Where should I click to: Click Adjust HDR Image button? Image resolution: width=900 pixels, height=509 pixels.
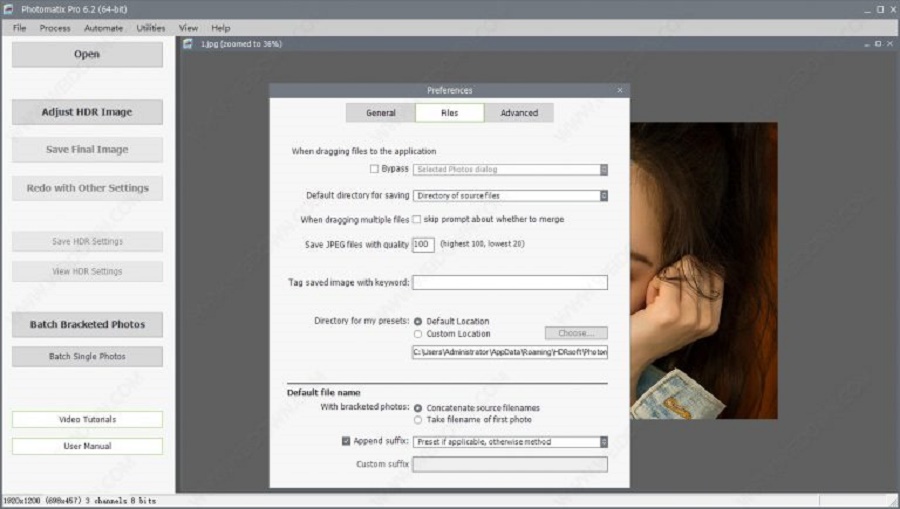coord(87,112)
